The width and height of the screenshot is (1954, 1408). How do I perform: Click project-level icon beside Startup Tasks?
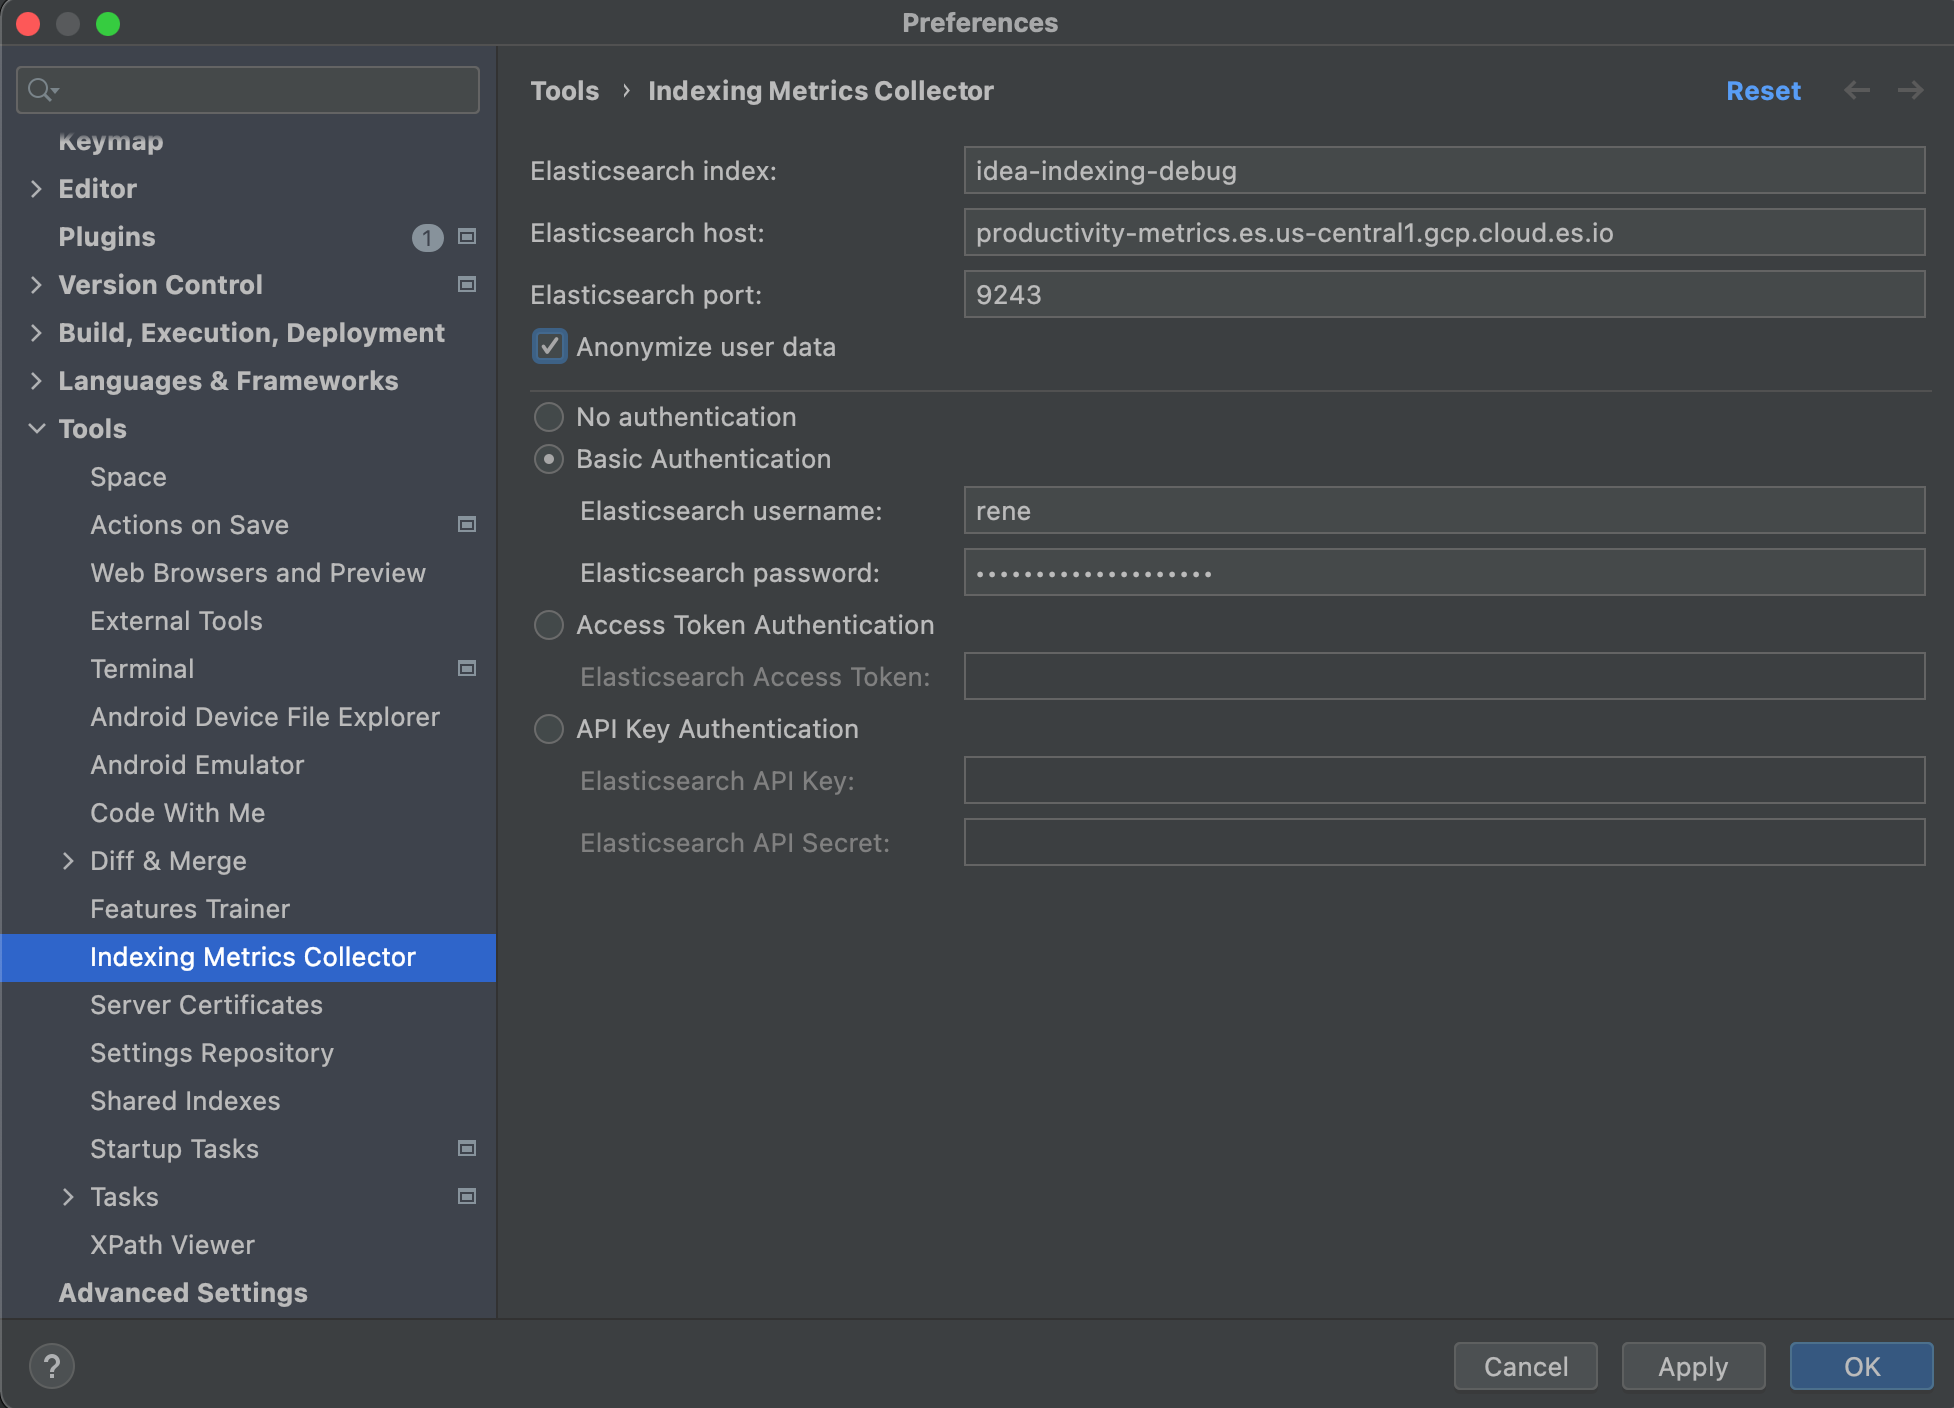[466, 1149]
